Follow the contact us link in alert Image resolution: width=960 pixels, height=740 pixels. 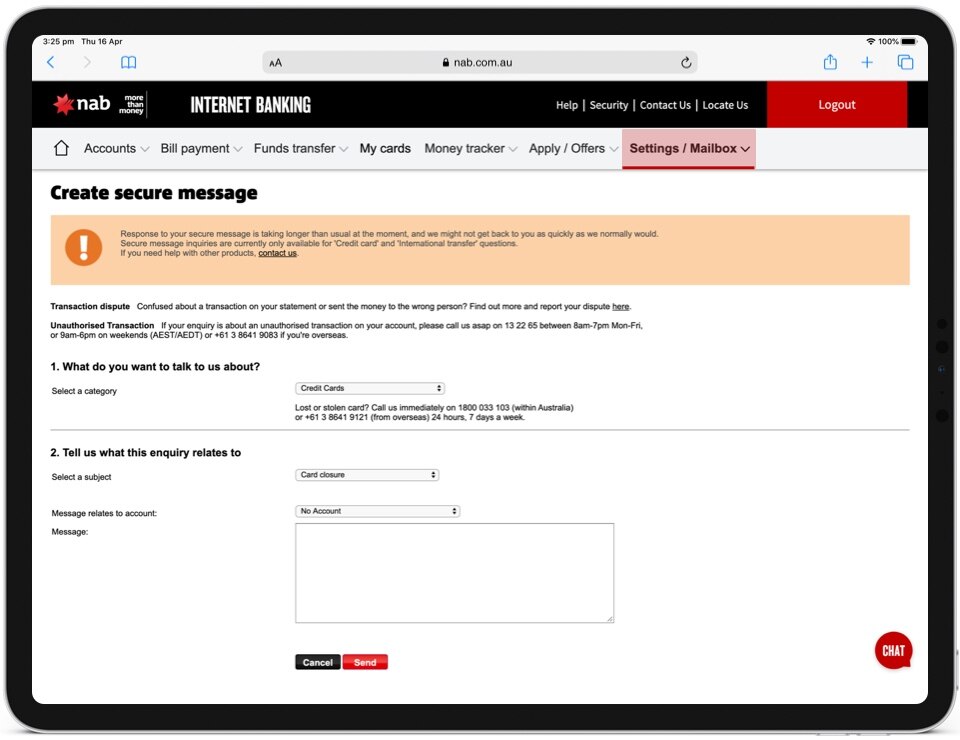click(277, 253)
